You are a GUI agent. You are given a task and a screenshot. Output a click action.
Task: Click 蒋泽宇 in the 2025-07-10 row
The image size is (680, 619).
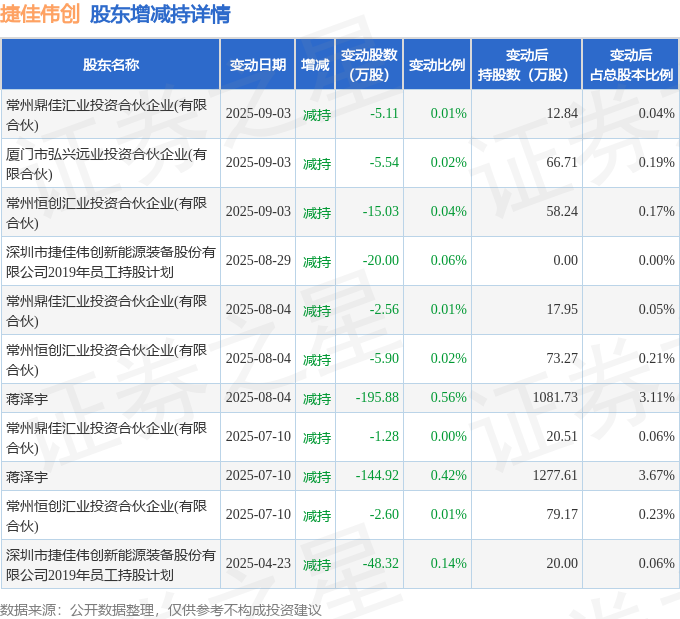coord(27,476)
